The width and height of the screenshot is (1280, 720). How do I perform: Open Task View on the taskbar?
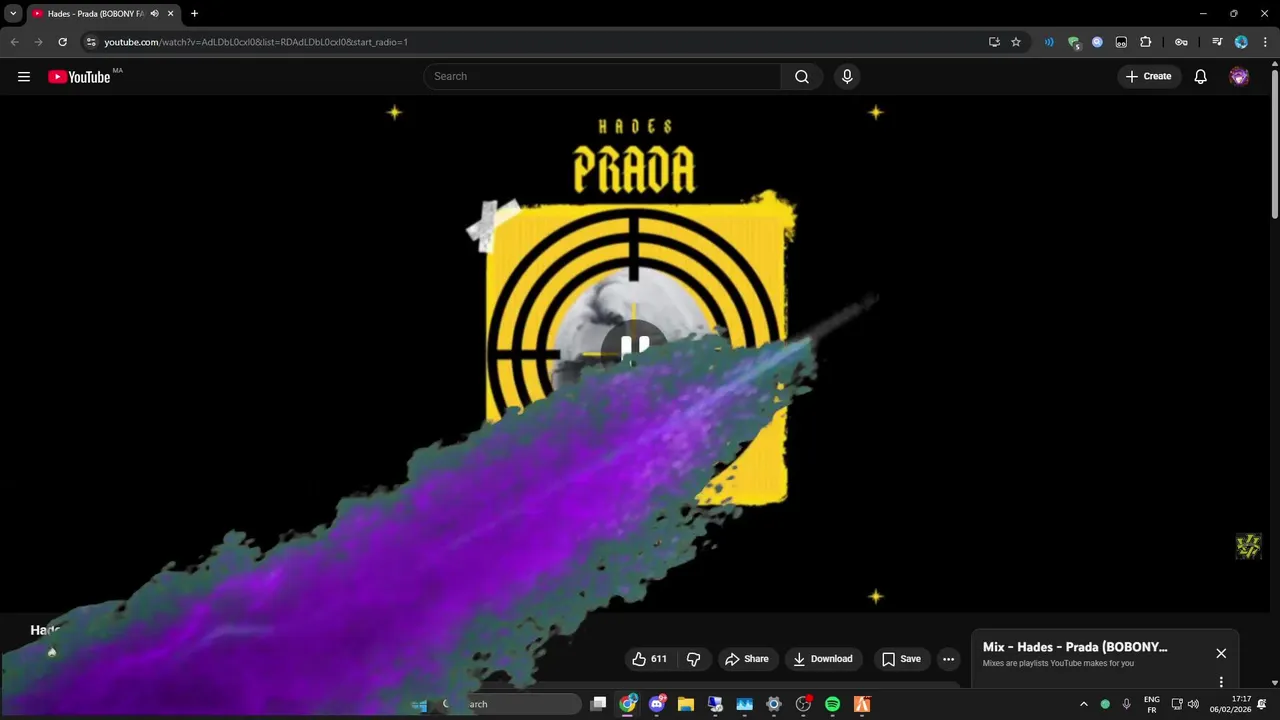pyautogui.click(x=598, y=704)
